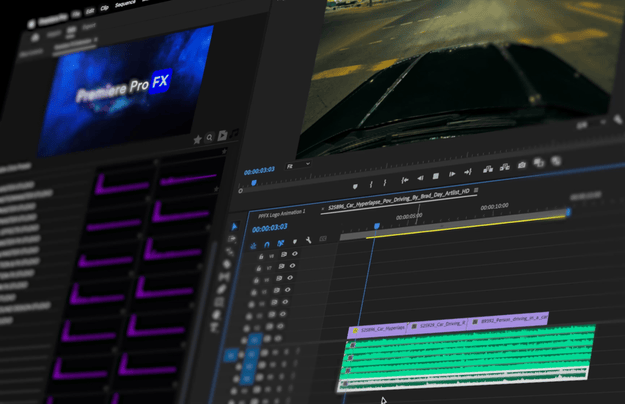Close the 525896_Car_Hyperlapse sequence tab

(x=323, y=208)
